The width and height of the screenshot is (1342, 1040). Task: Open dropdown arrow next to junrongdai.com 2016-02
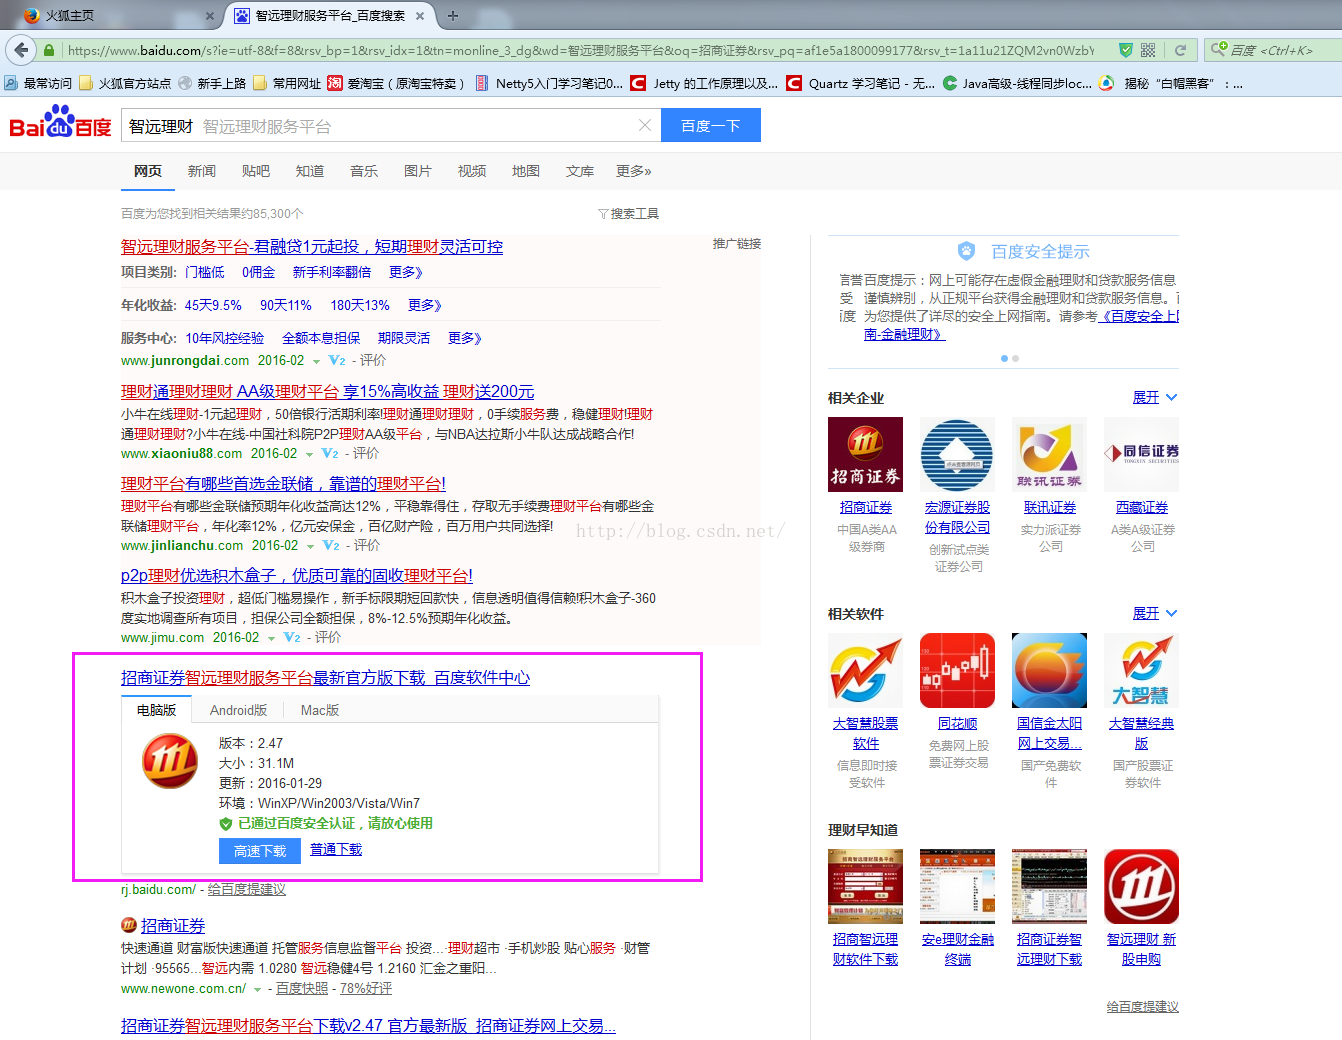tap(317, 362)
